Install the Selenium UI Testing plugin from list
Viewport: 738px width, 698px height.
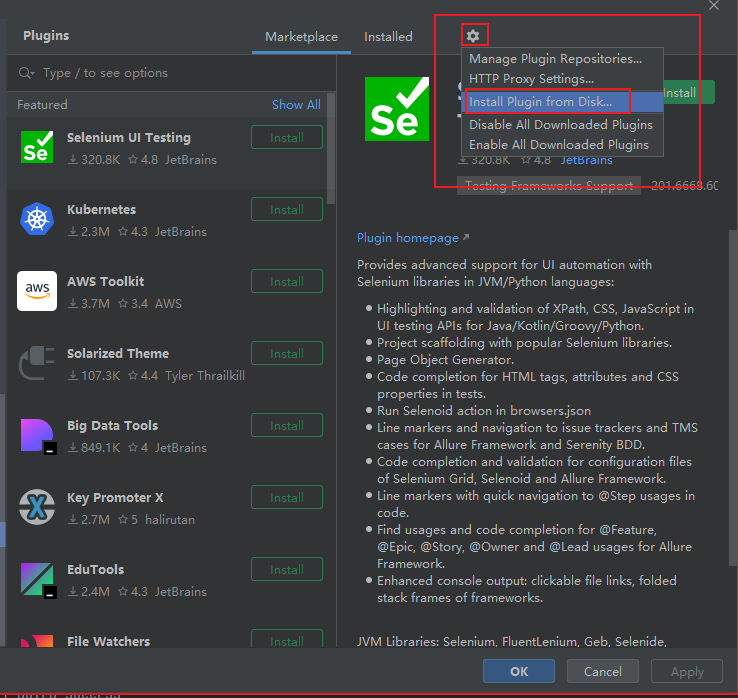point(287,137)
